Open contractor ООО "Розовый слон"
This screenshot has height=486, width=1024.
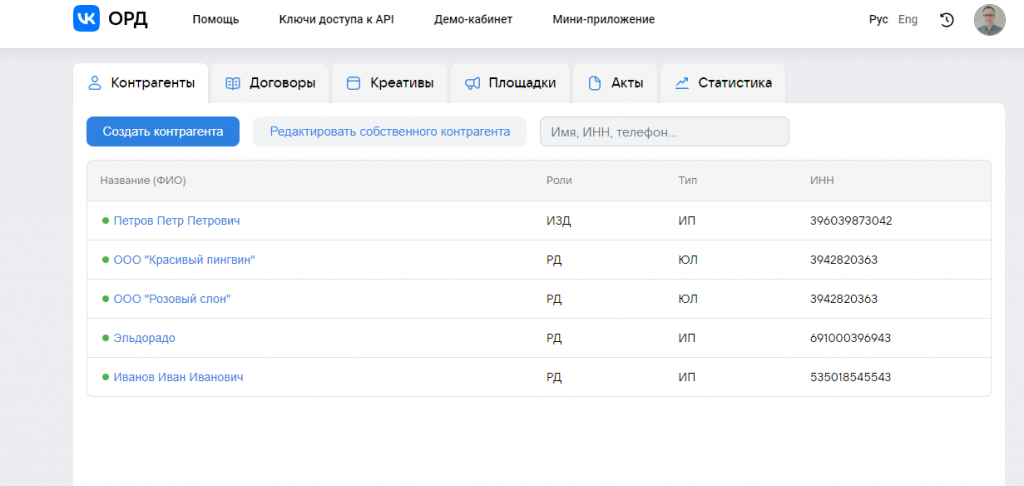pos(172,299)
